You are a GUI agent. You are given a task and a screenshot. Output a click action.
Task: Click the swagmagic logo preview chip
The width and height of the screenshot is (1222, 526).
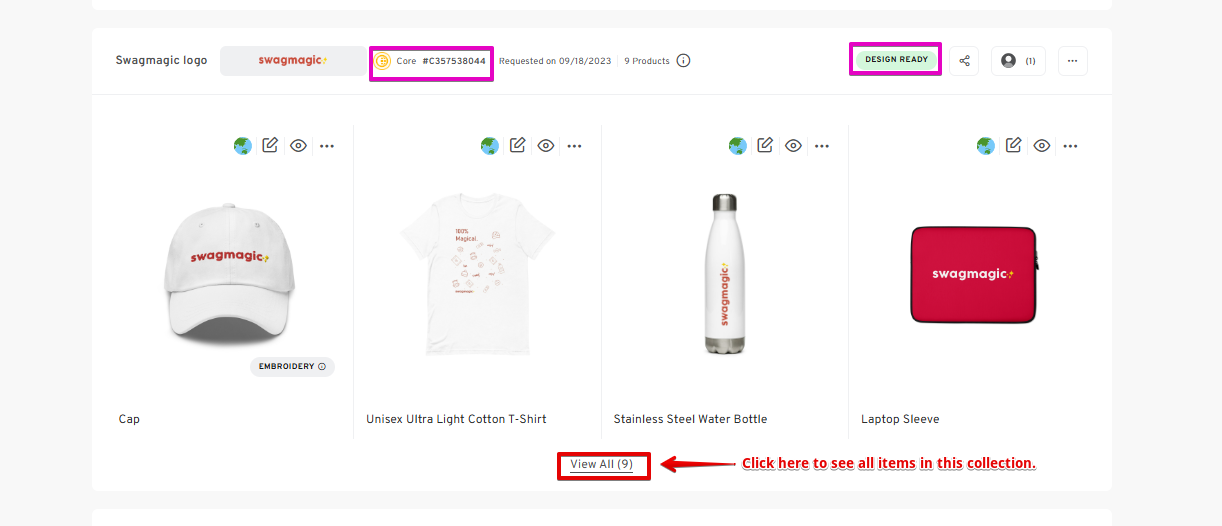[293, 61]
